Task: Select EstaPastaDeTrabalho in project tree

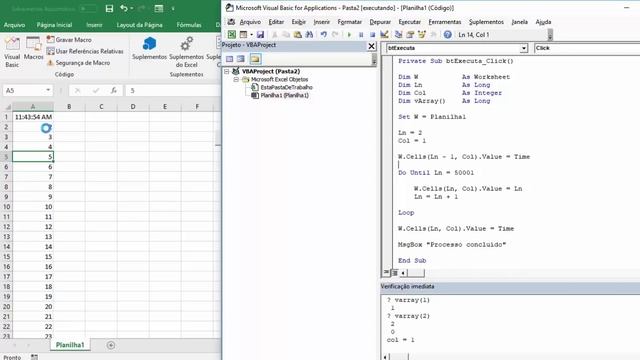Action: click(286, 87)
